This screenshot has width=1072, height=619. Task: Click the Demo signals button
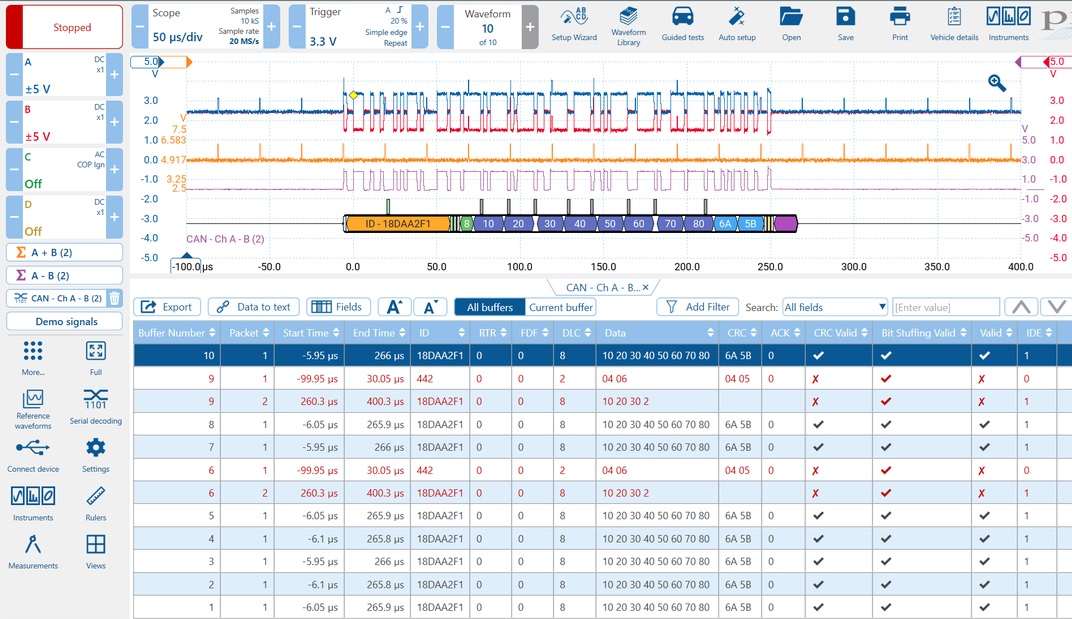click(64, 321)
